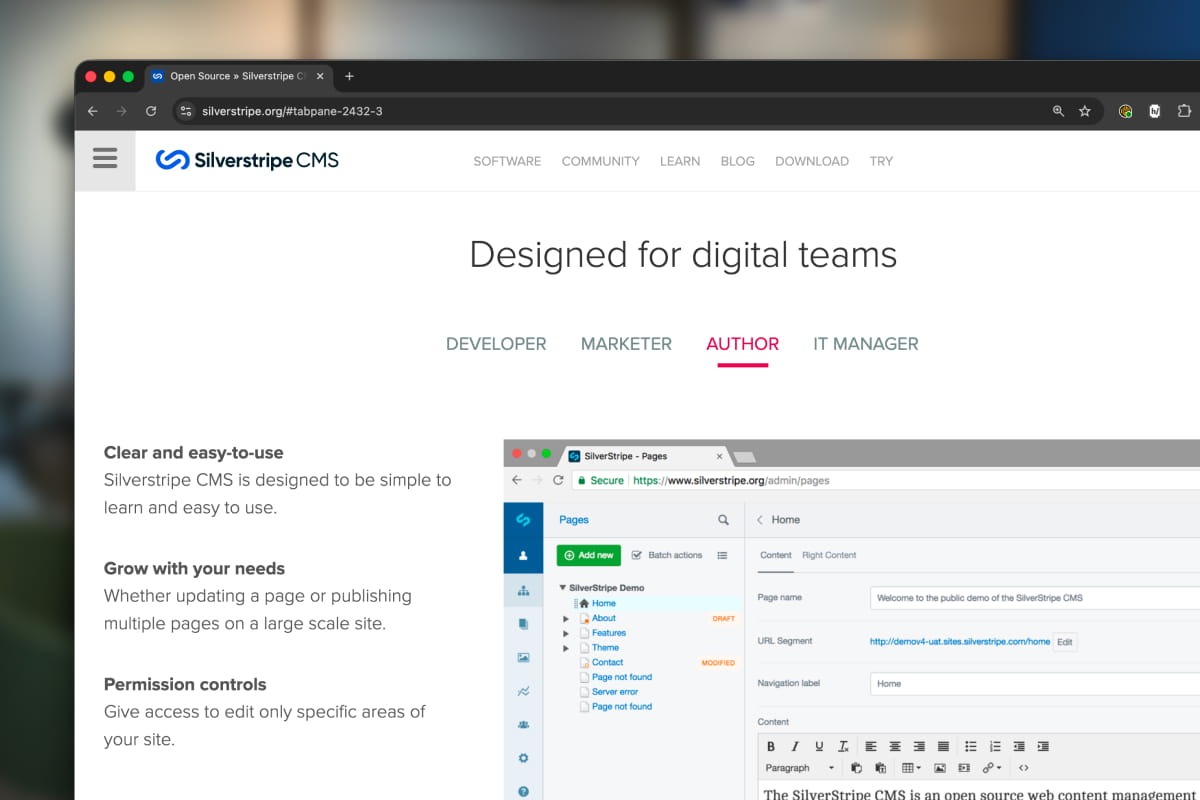Open the Settings gear in CMS sidebar
The image size is (1200, 800).
523,758
